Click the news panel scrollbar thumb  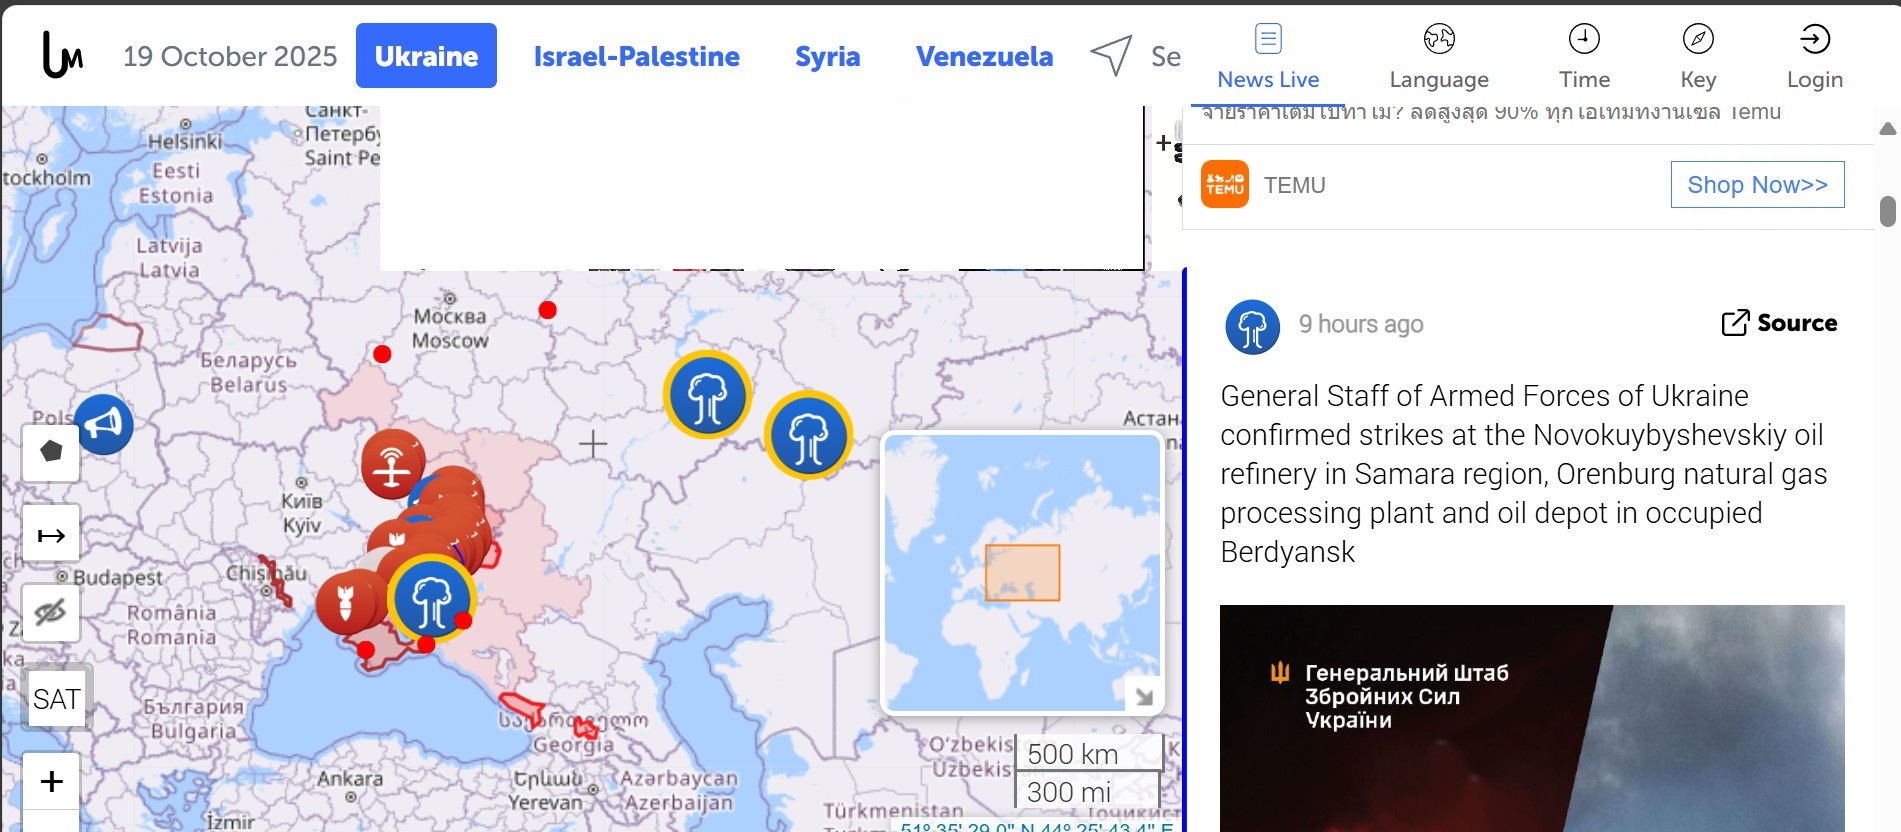tap(1888, 212)
